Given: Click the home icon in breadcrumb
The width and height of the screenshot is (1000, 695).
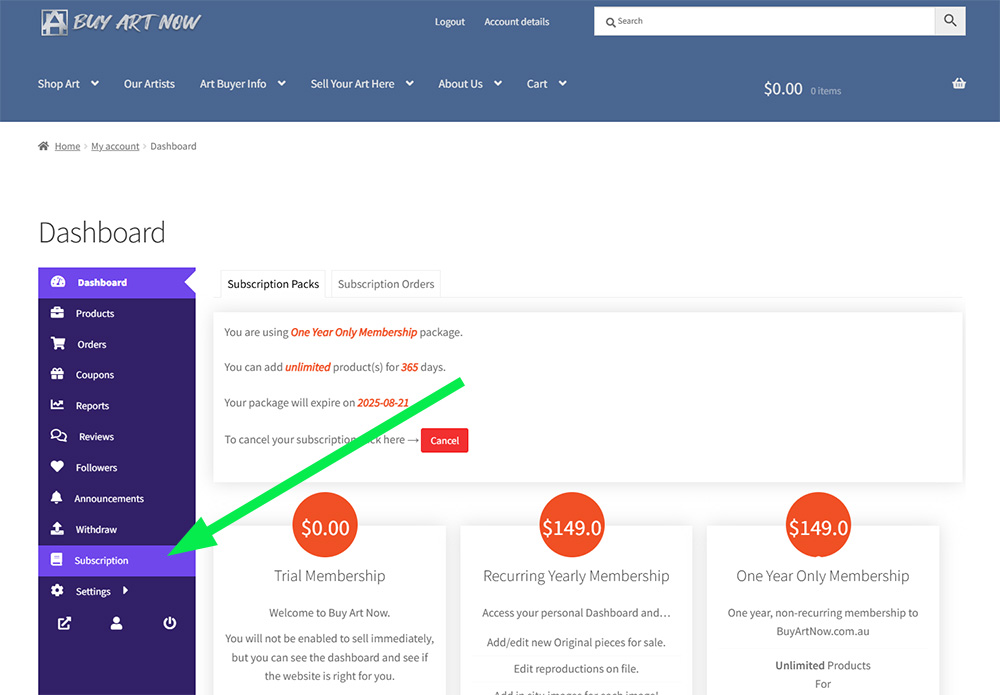Looking at the screenshot, I should coord(43,146).
